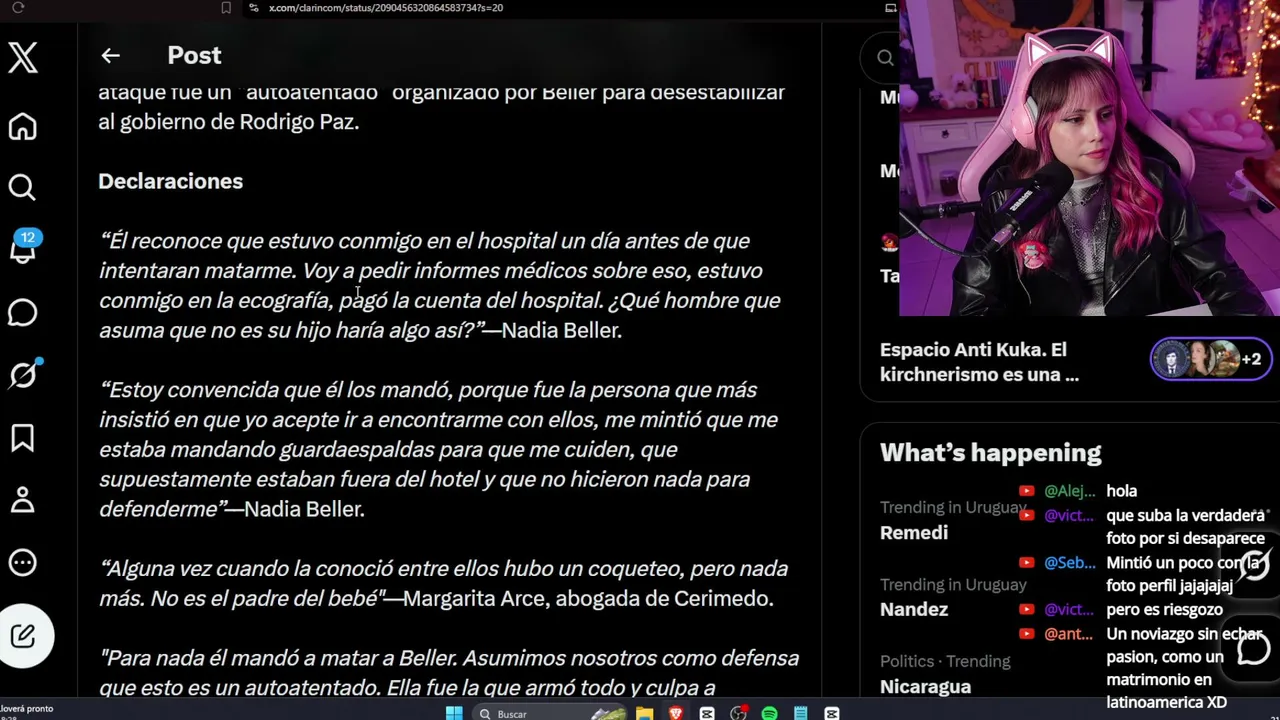Click chat username "@ant..."
The width and height of the screenshot is (1280, 720).
click(x=1069, y=633)
